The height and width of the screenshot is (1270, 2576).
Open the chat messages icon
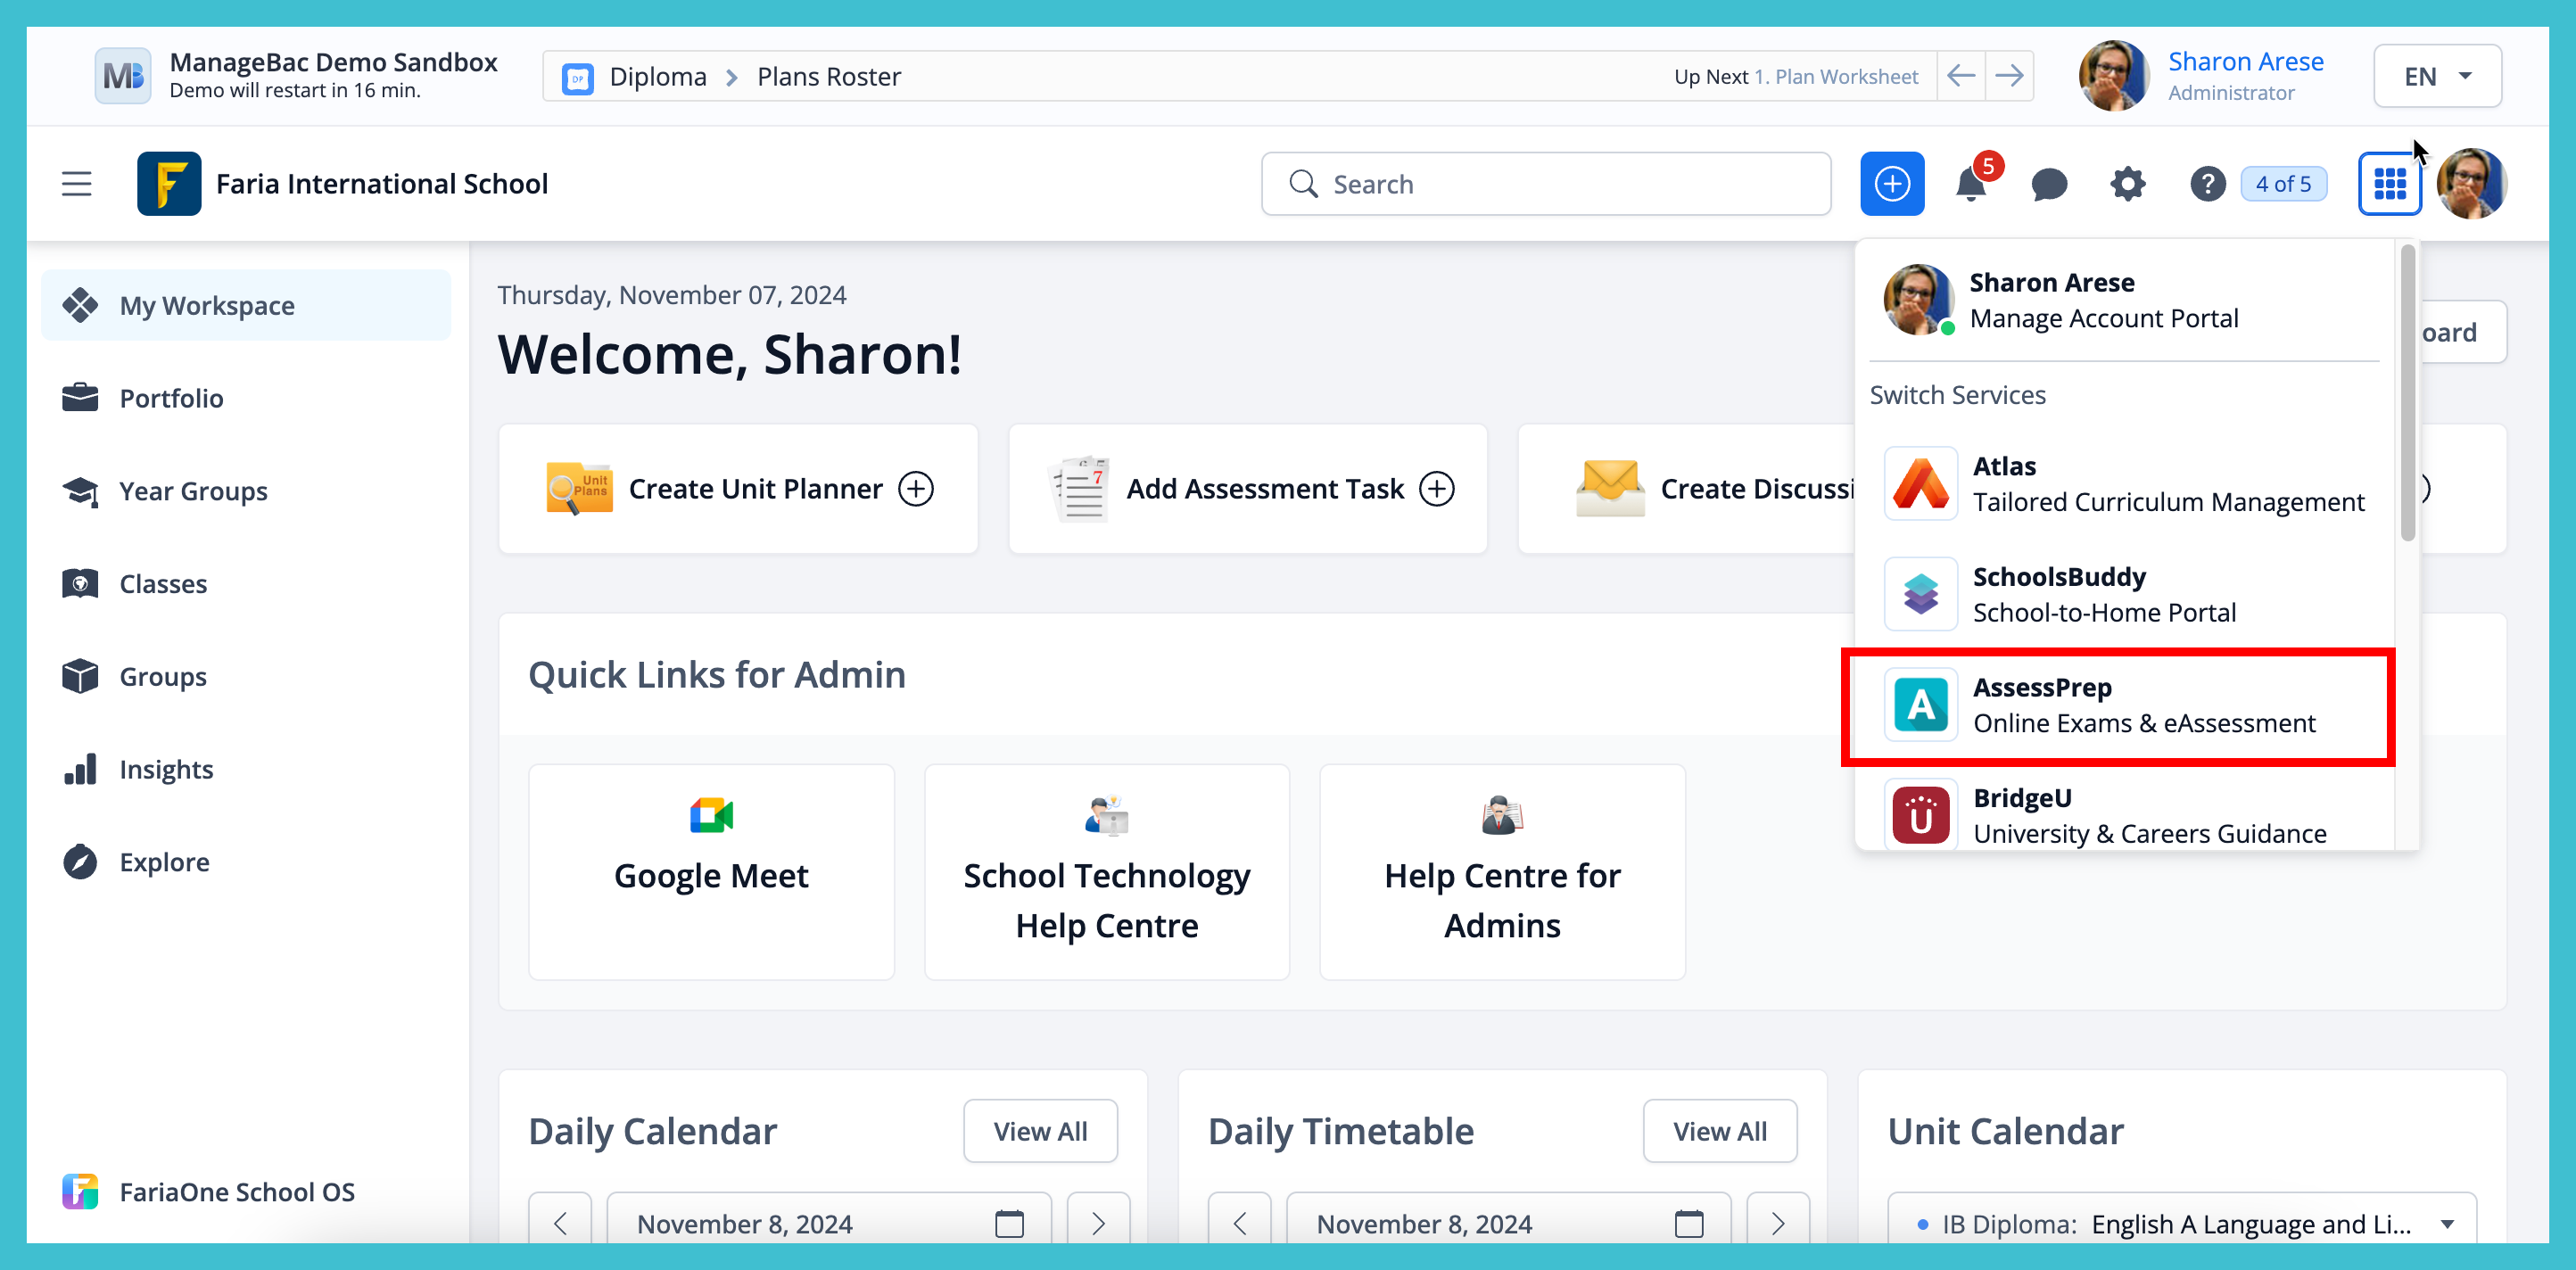click(2048, 184)
